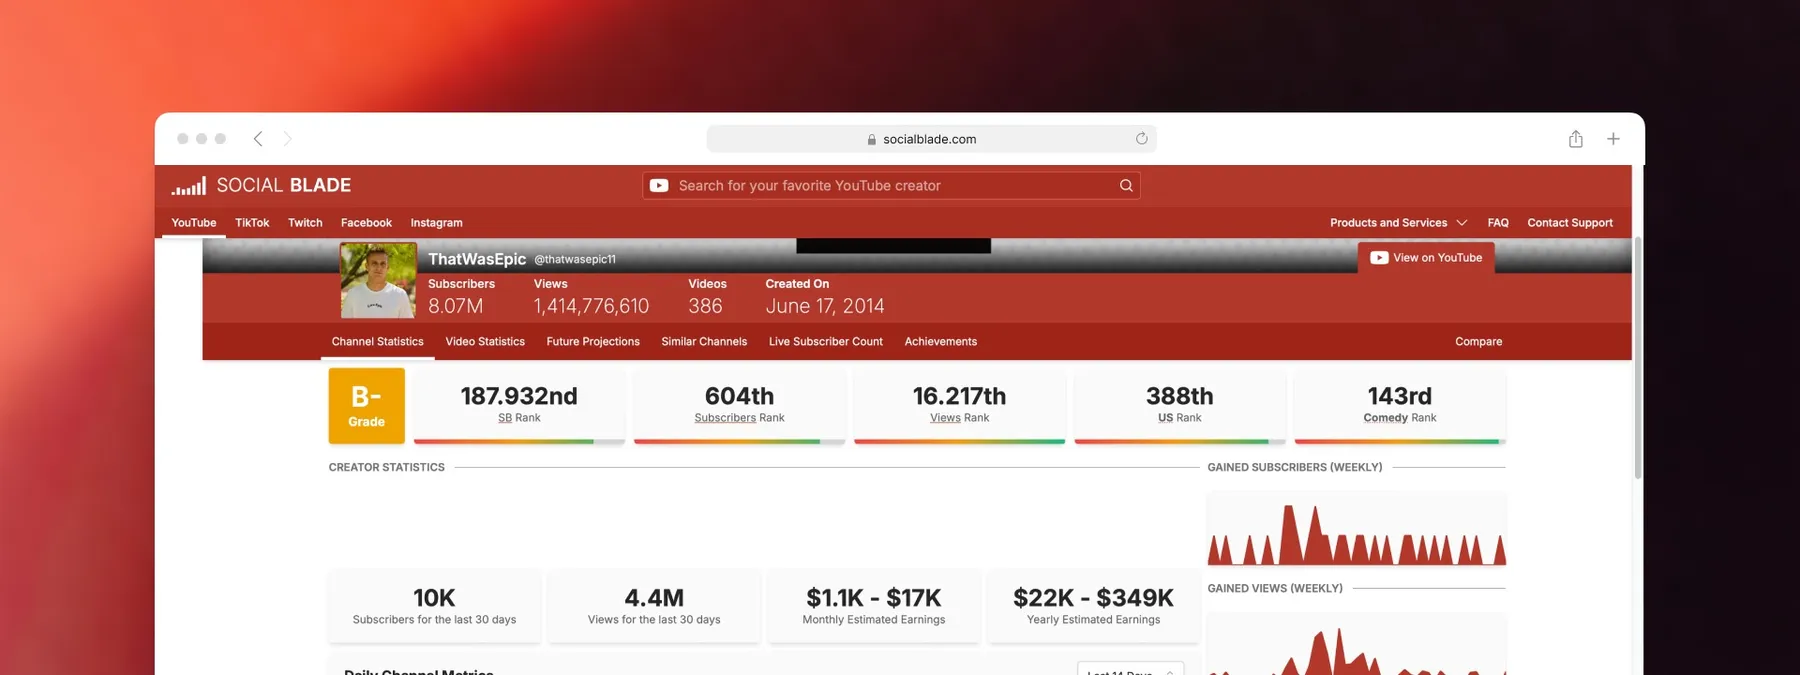Click the 143rd Comedy Rank card
This screenshot has width=1800, height=675.
click(x=1400, y=405)
